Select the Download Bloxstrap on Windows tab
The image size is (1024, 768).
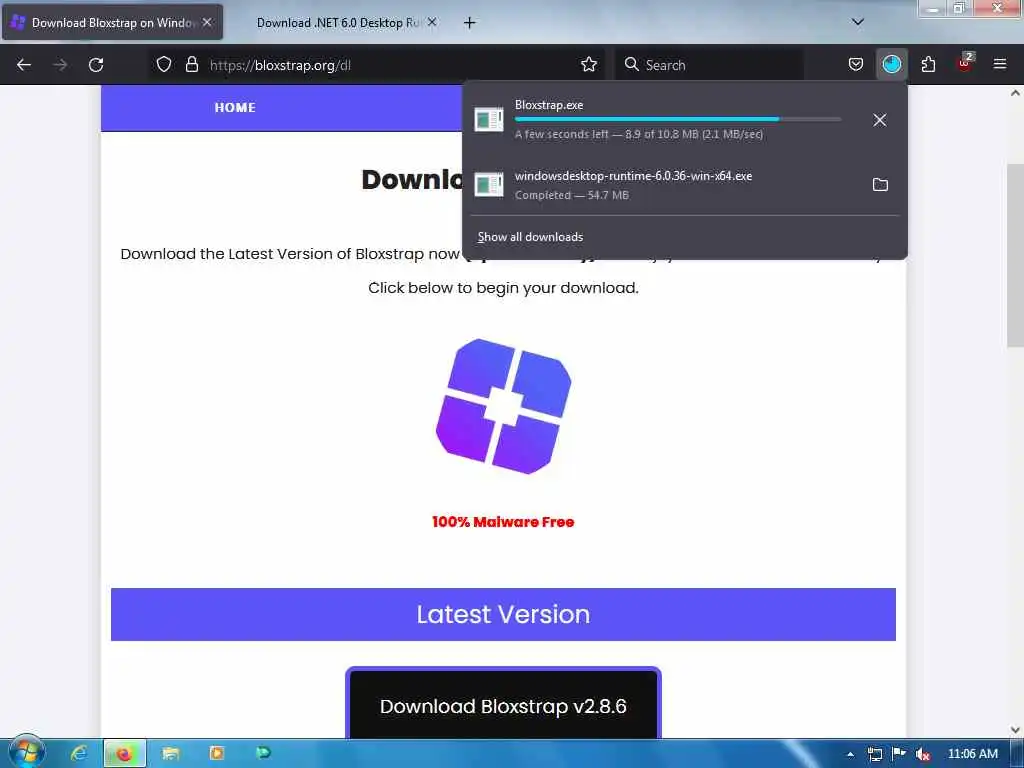(x=112, y=23)
